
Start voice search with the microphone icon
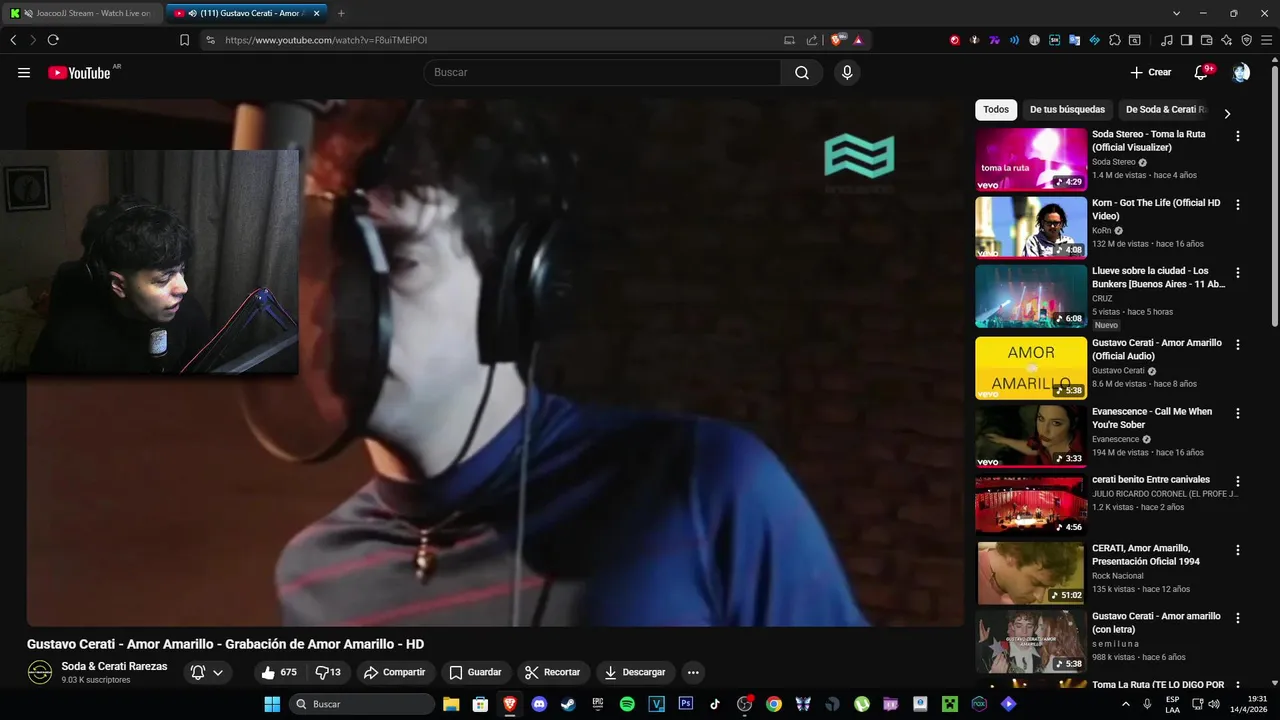point(847,72)
